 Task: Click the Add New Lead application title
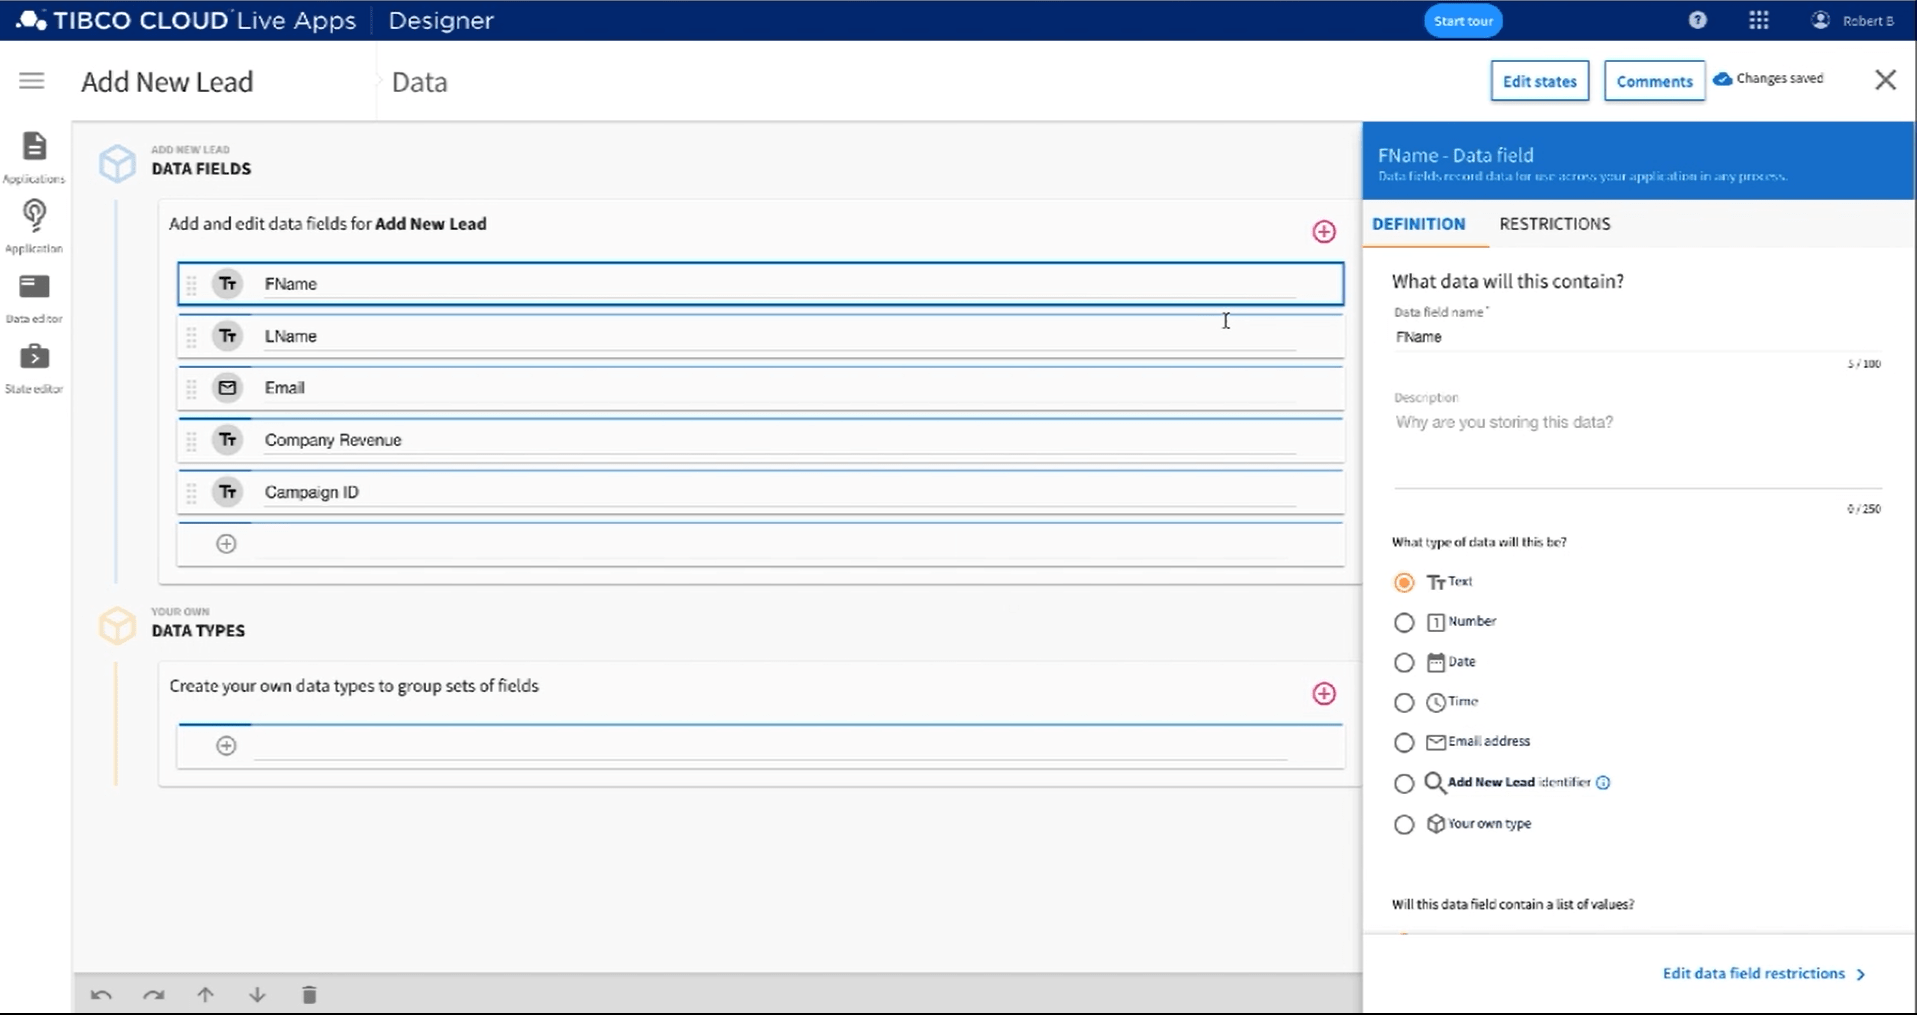click(x=167, y=82)
